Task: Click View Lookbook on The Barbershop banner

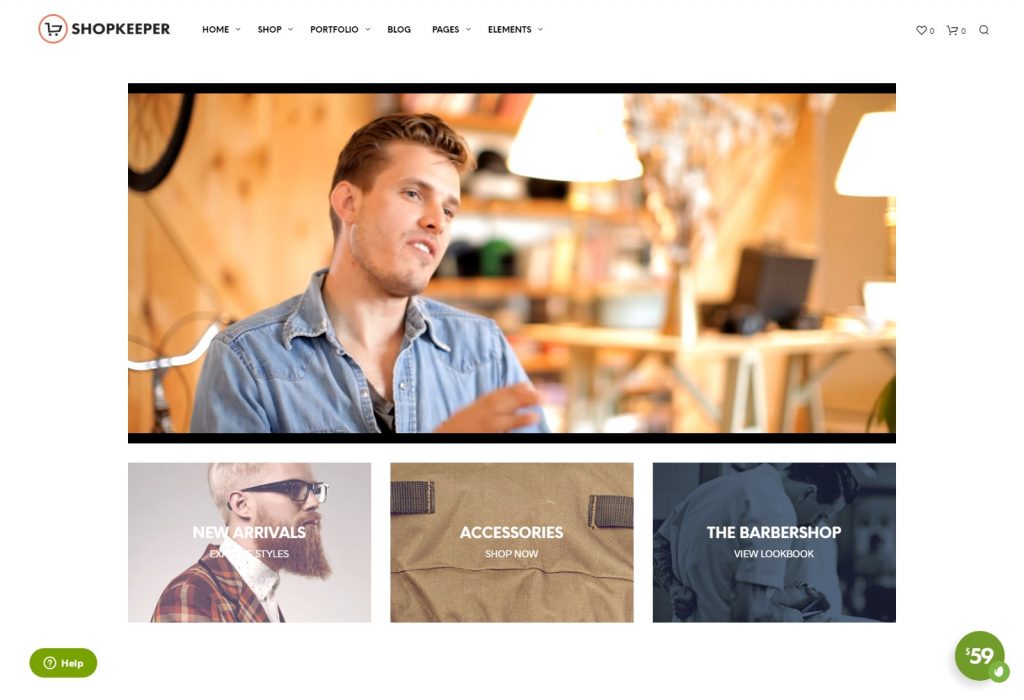Action: (774, 554)
